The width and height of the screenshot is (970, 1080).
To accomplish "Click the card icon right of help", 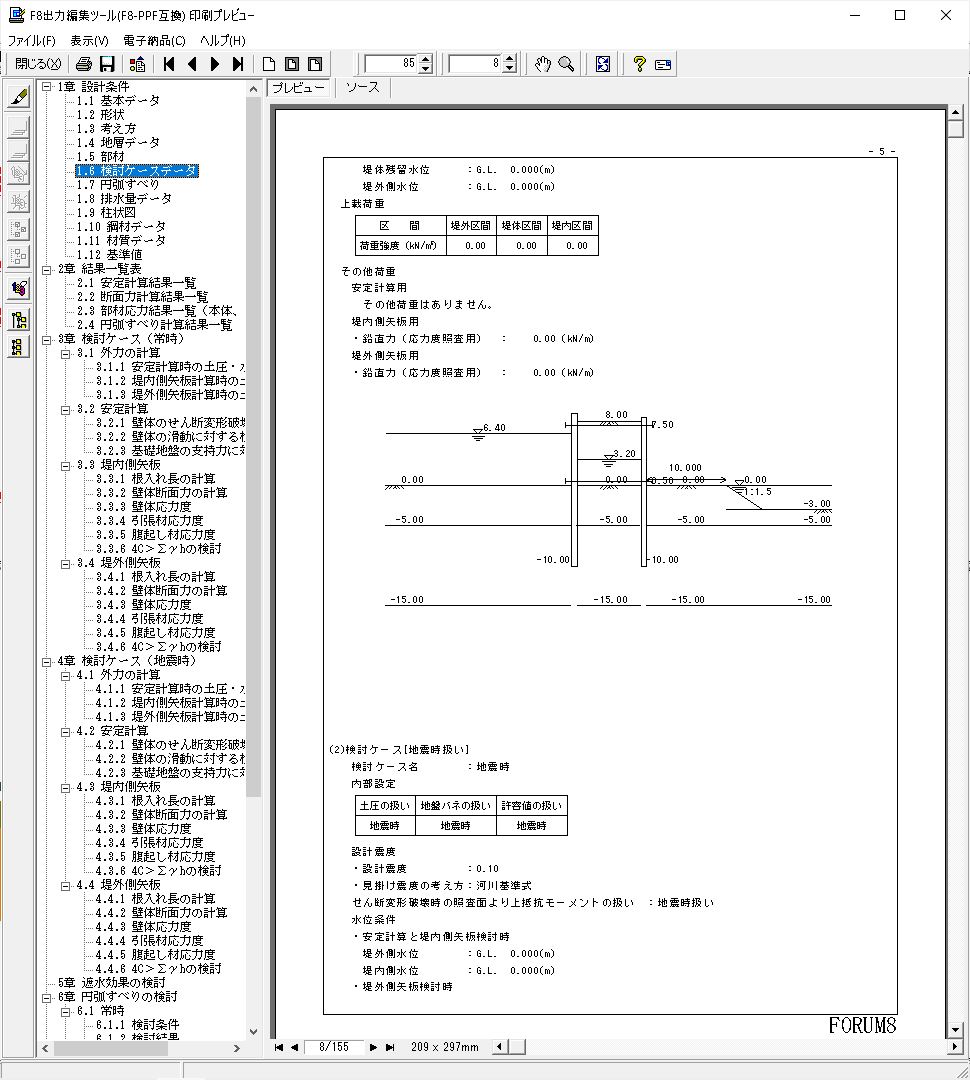I will pyautogui.click(x=663, y=64).
